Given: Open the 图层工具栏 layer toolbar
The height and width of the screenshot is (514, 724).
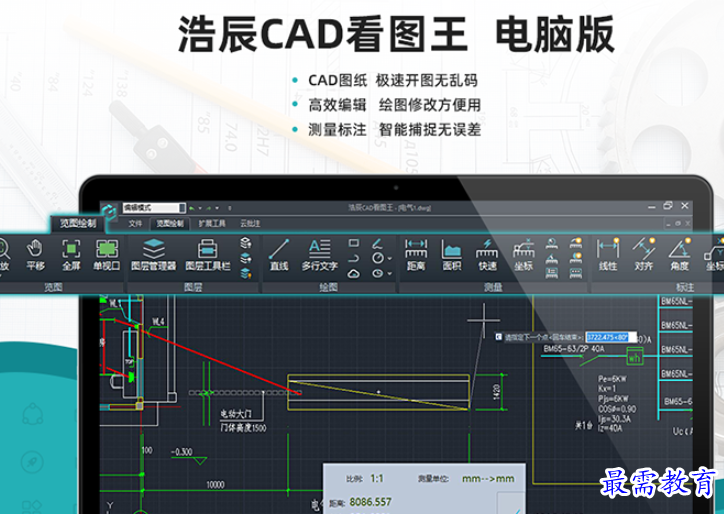Looking at the screenshot, I should tap(208, 254).
